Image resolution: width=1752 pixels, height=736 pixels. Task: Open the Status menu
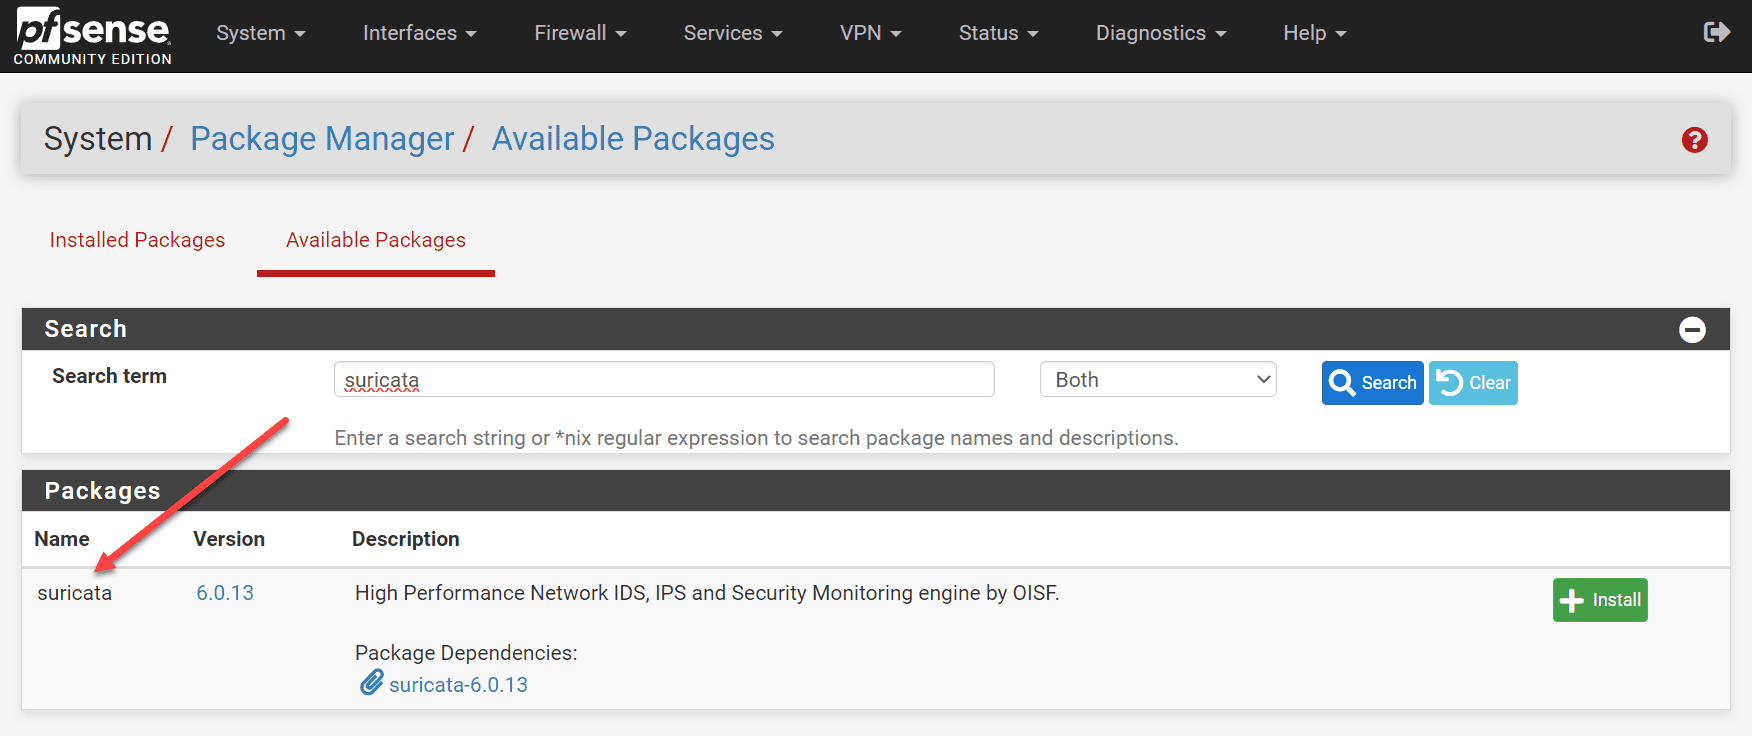coord(998,33)
